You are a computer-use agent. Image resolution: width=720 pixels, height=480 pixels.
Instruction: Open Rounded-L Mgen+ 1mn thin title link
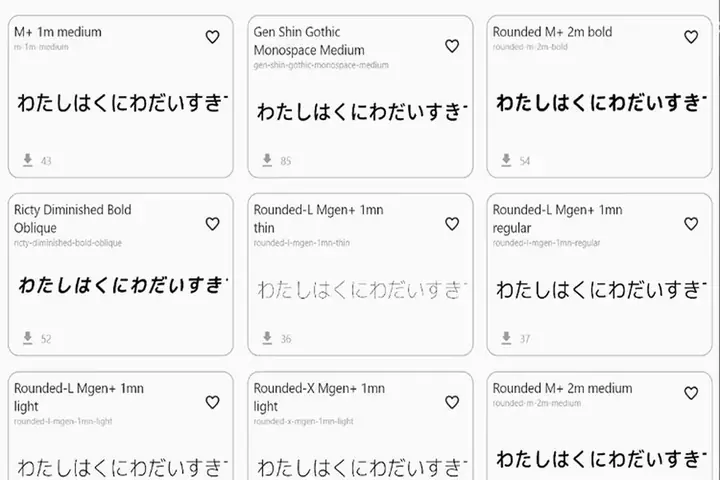pyautogui.click(x=318, y=219)
